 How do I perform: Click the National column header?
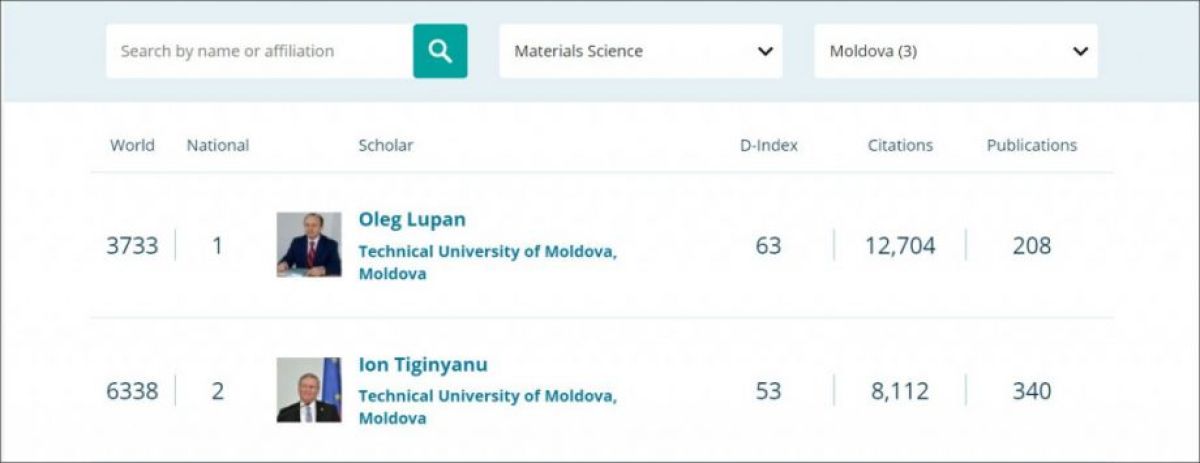tap(218, 145)
